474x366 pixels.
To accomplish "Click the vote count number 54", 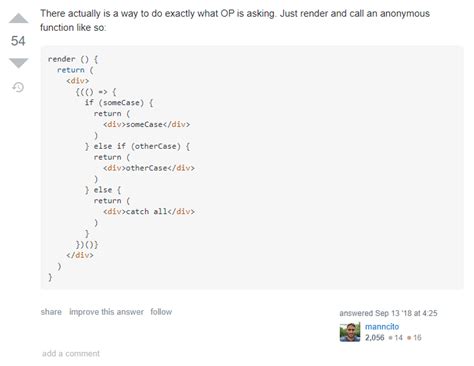I will tap(18, 41).
